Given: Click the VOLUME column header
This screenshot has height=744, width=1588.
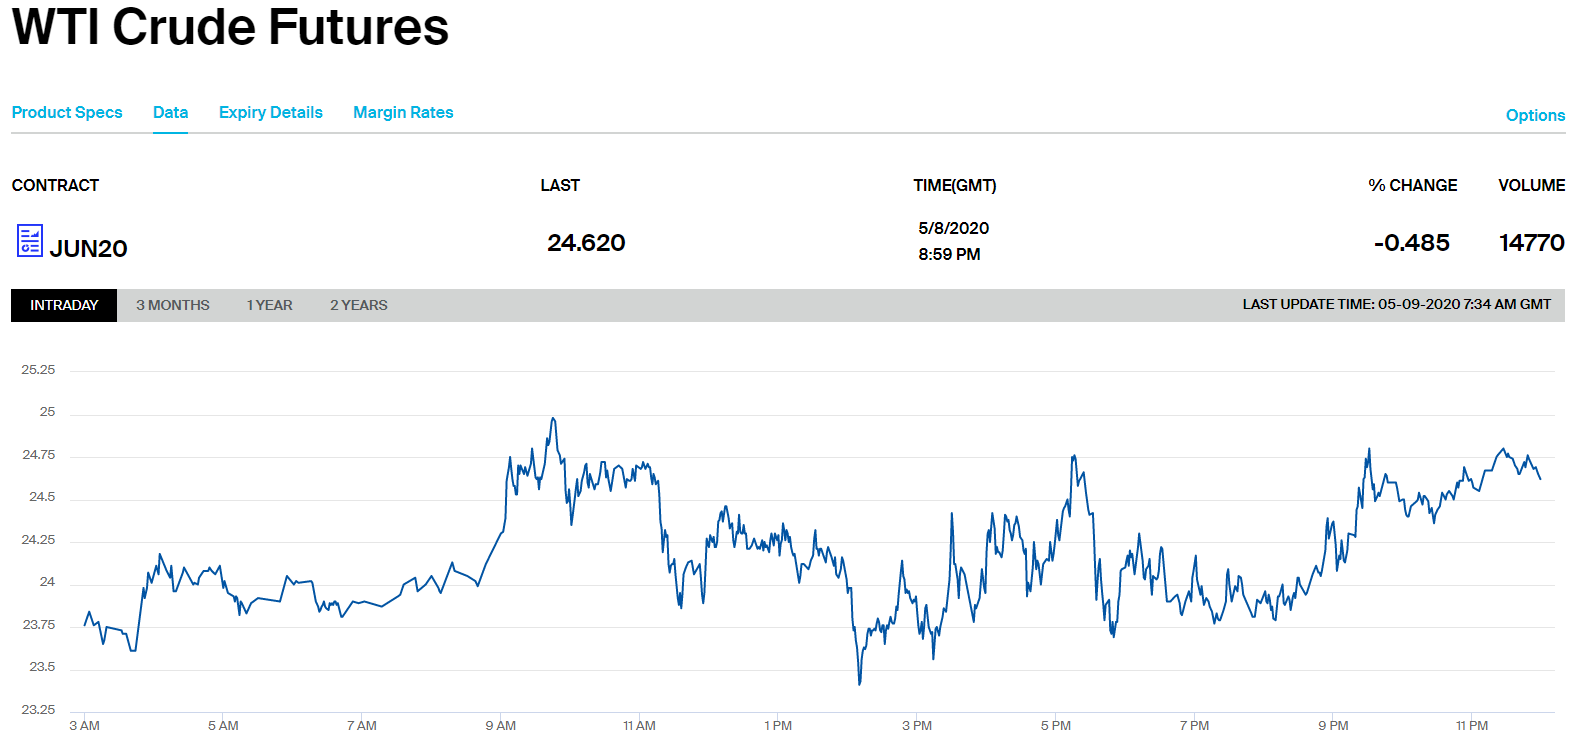Looking at the screenshot, I should [x=1532, y=186].
